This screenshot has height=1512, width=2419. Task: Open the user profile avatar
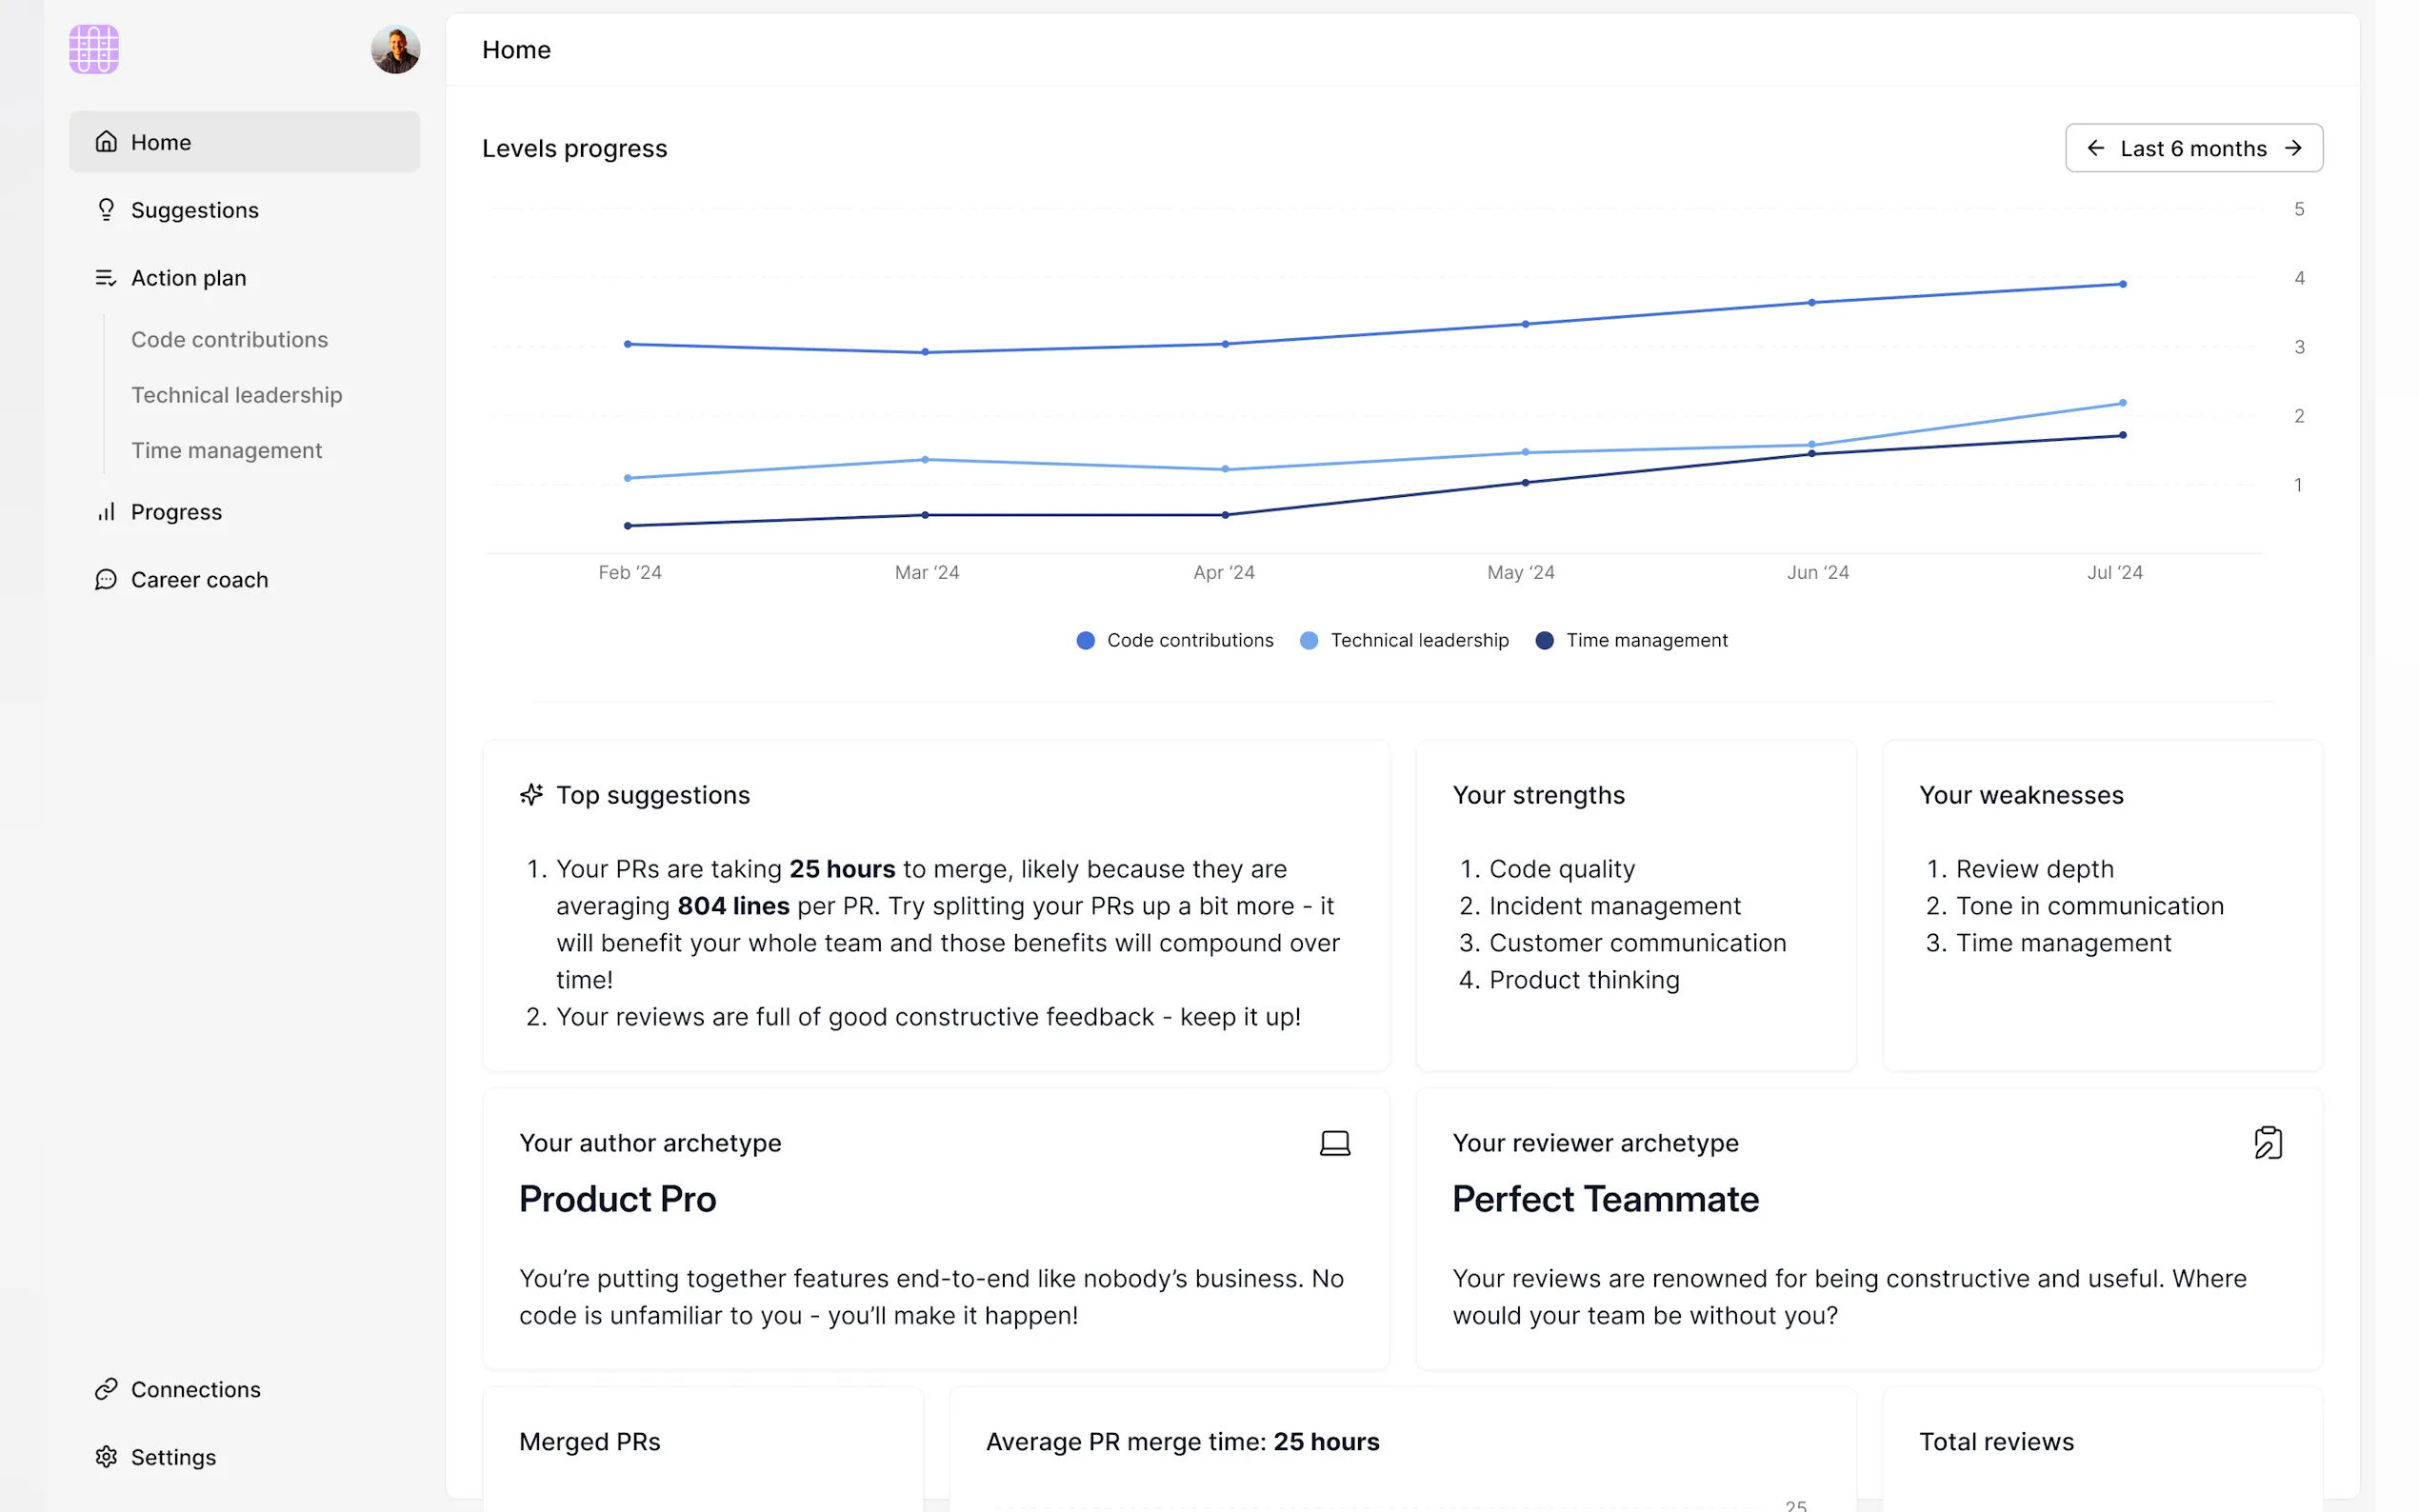click(395, 49)
